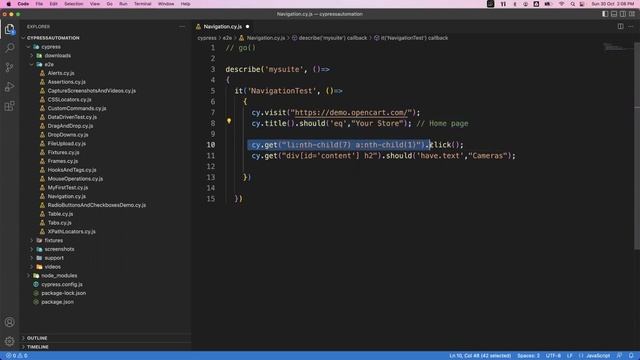The height and width of the screenshot is (360, 640).
Task: Open the notifications bell in status bar
Action: click(631, 356)
